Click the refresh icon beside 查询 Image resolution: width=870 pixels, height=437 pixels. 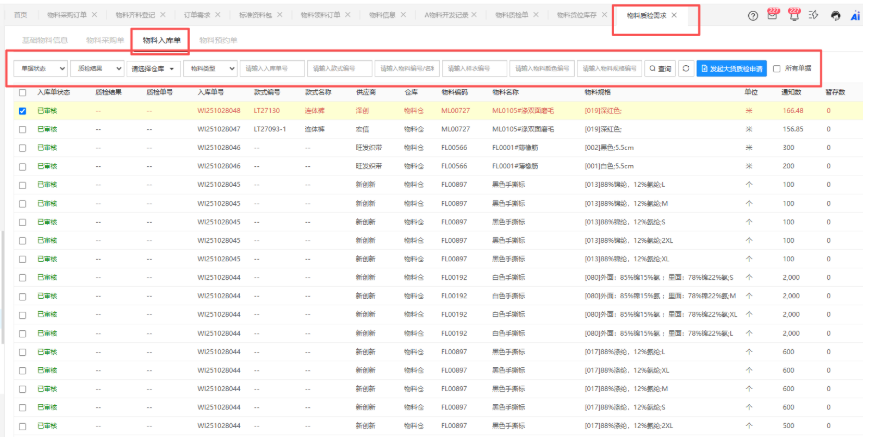pos(685,69)
